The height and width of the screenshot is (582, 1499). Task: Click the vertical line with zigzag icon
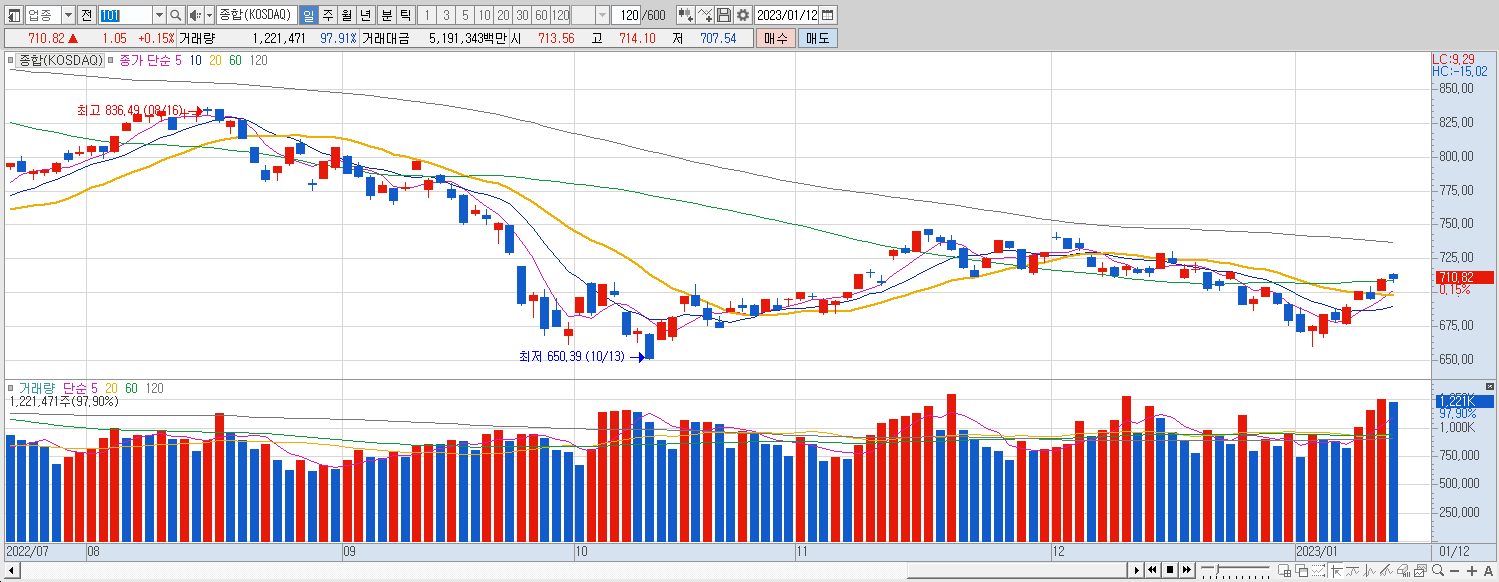[x=1369, y=571]
